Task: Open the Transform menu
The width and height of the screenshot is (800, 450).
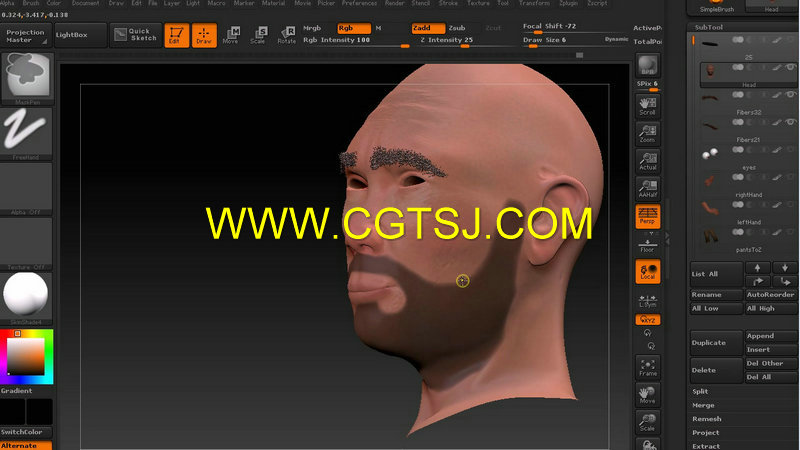Action: (x=534, y=3)
